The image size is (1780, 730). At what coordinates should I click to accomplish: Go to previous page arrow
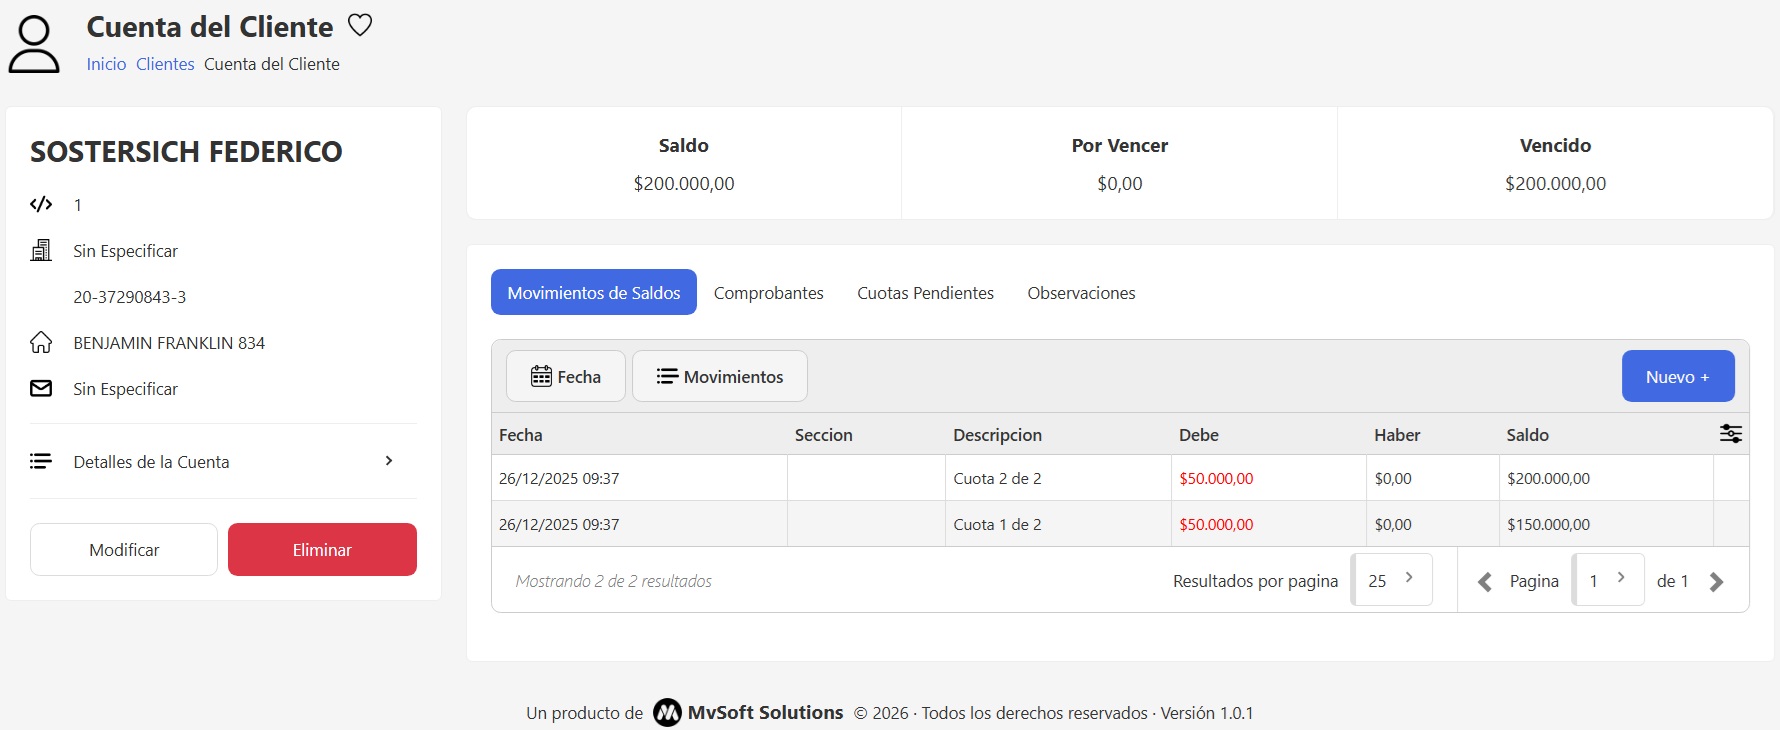click(x=1485, y=582)
